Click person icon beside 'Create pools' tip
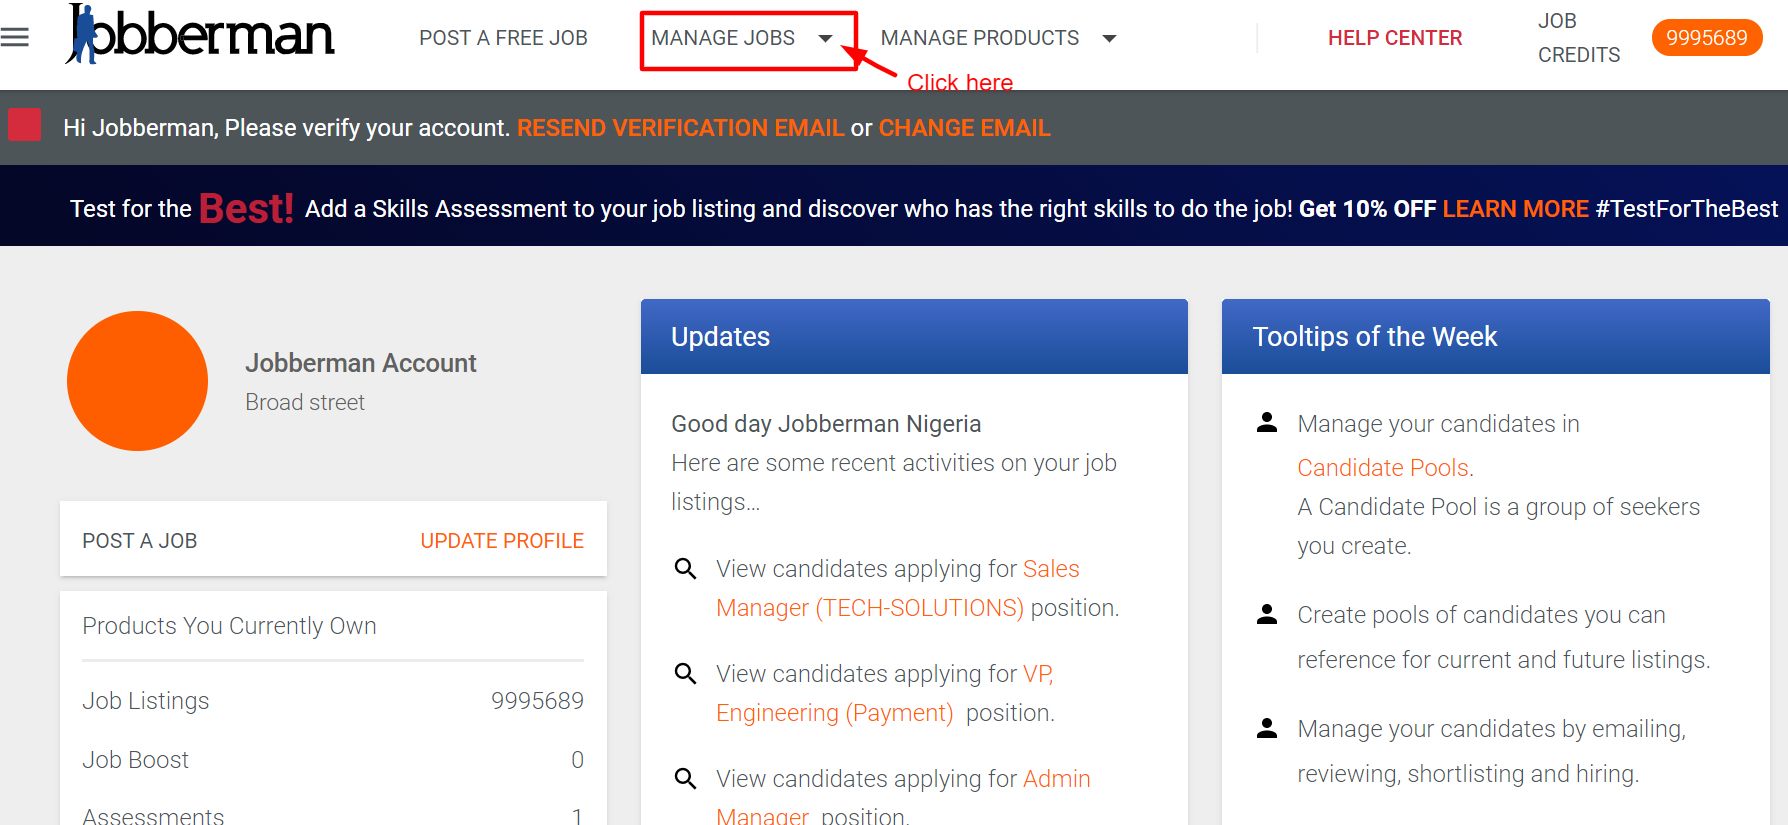Screen dimensions: 1788x825 (1267, 614)
